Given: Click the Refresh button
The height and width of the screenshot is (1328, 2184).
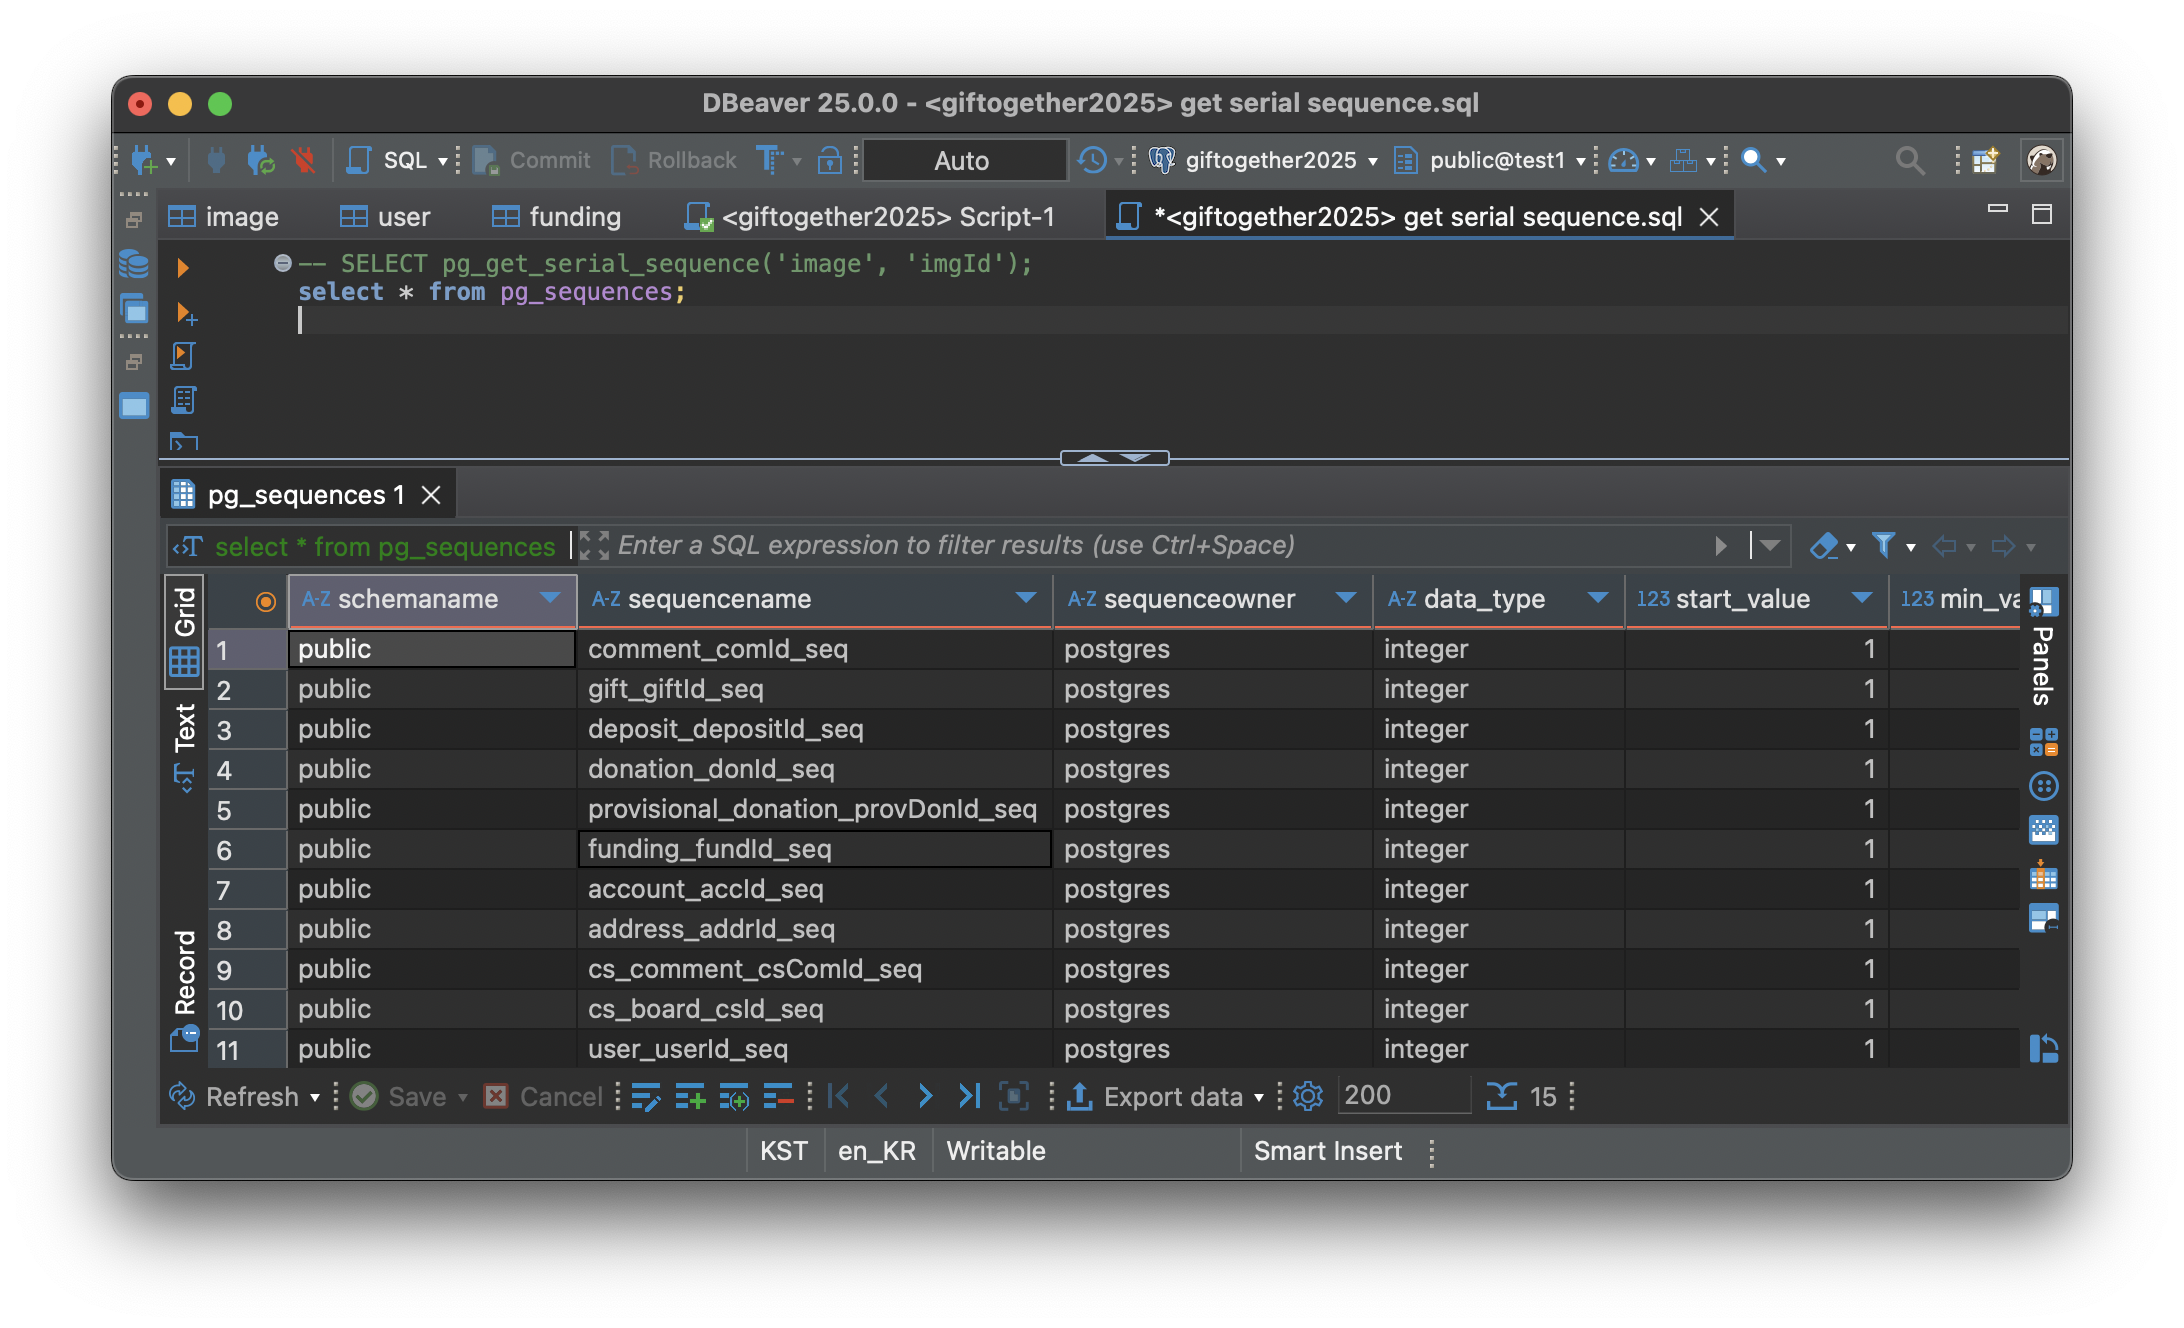Looking at the screenshot, I should click(x=244, y=1097).
